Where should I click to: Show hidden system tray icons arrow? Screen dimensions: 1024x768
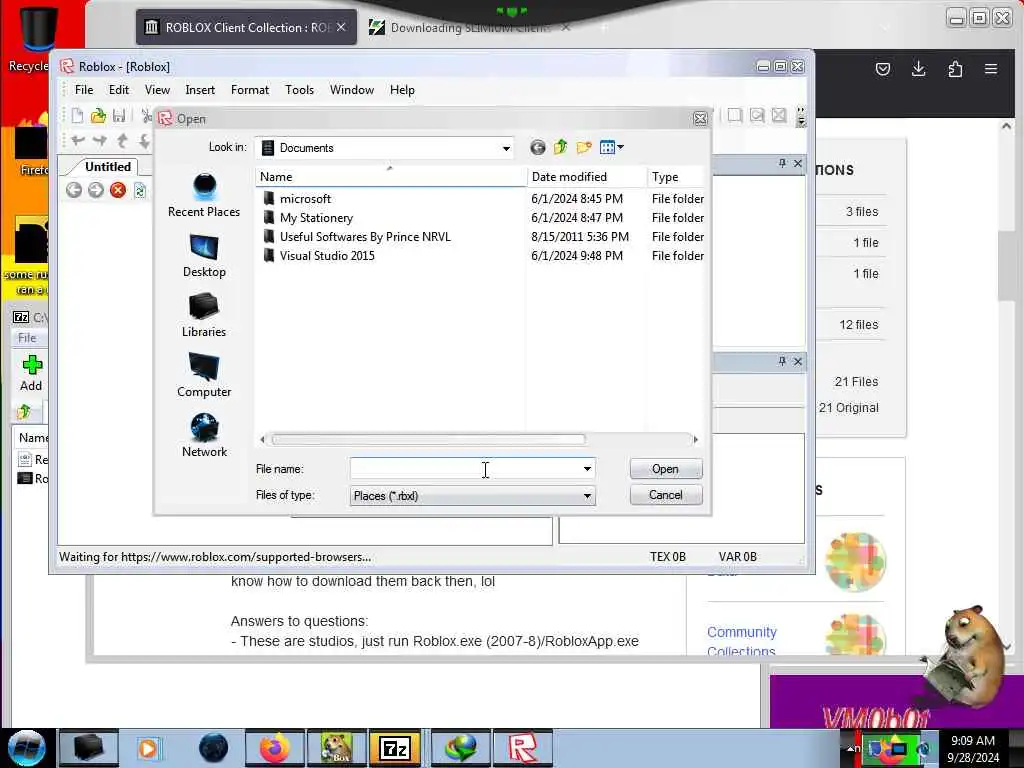852,748
